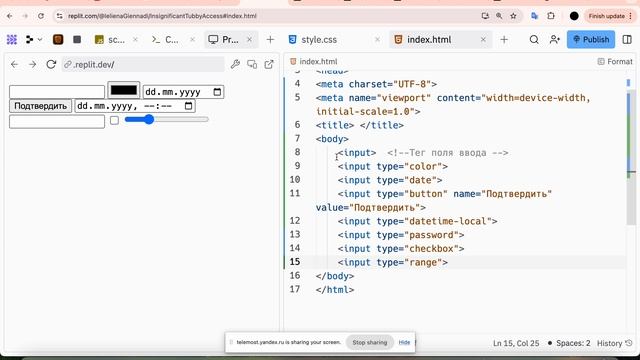Open preview in a new browser tab
The image size is (640, 360).
pyautogui.click(x=269, y=64)
